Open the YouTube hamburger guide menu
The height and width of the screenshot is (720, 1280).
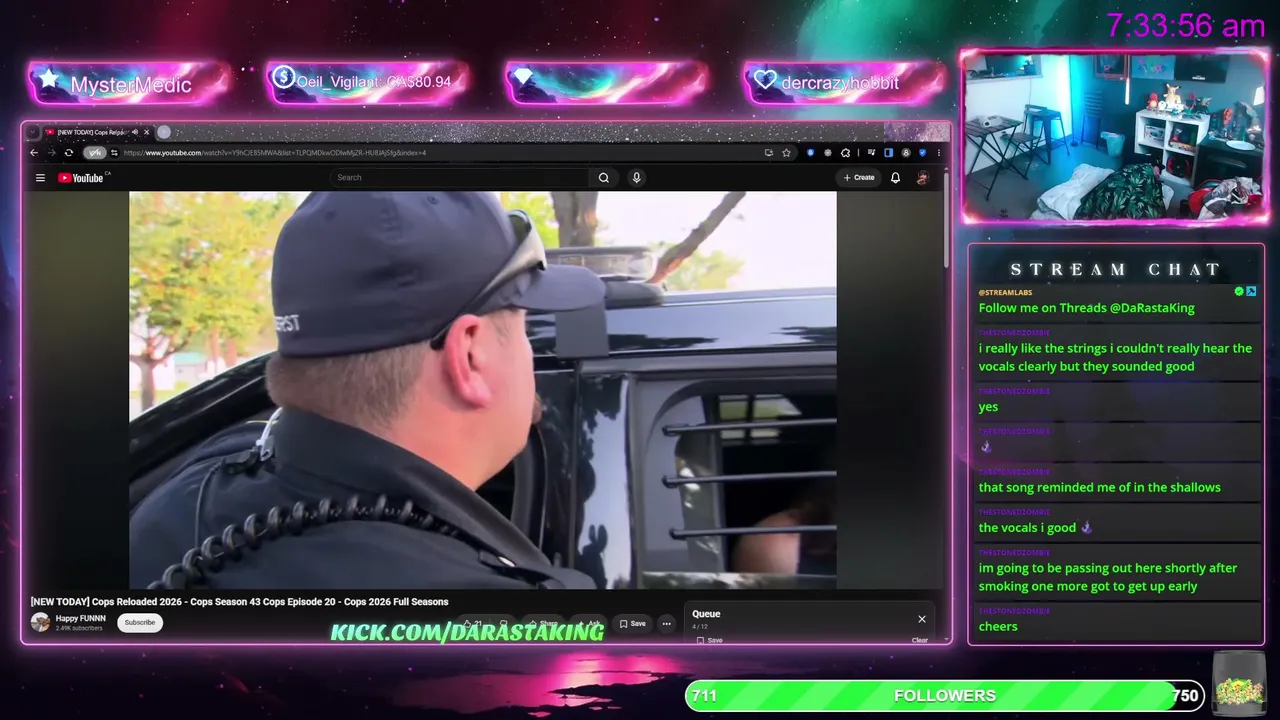coord(40,178)
